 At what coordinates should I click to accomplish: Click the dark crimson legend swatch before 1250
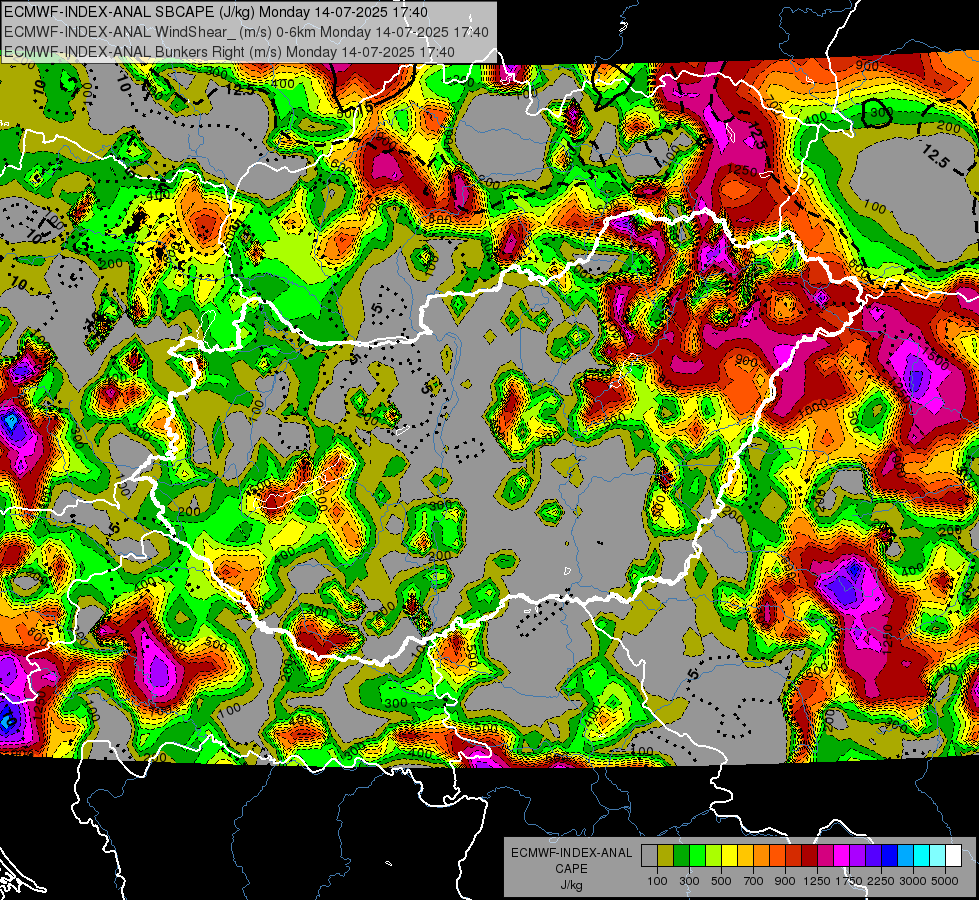pos(809,856)
